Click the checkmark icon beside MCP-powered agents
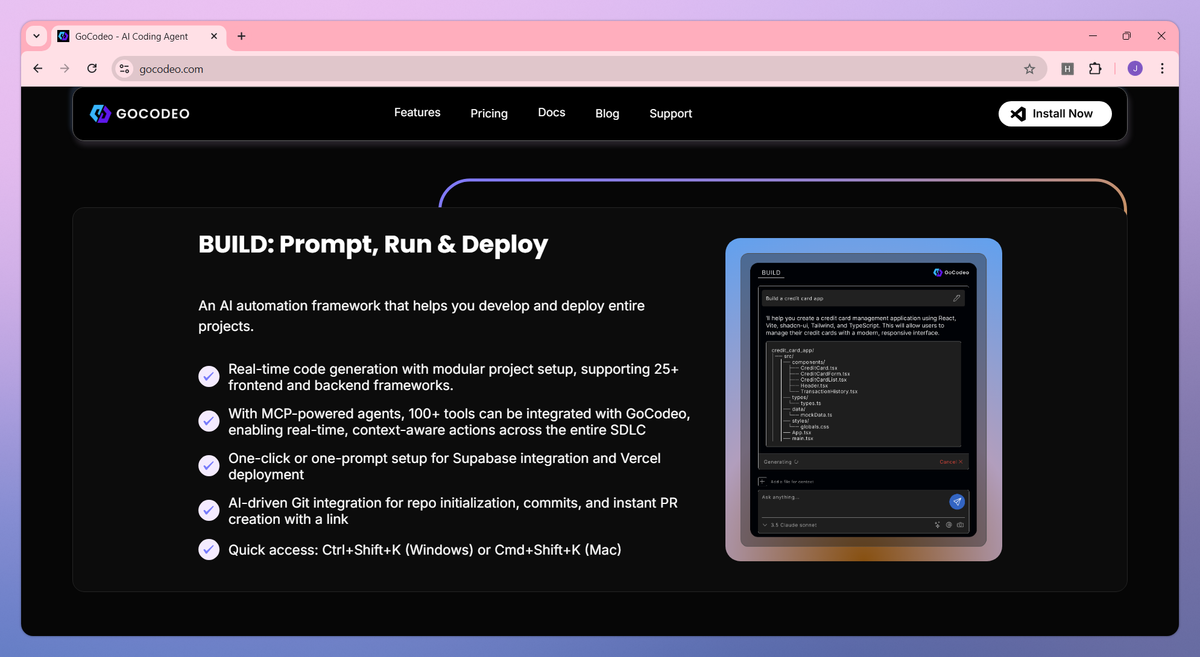Image resolution: width=1200 pixels, height=657 pixels. pyautogui.click(x=208, y=421)
